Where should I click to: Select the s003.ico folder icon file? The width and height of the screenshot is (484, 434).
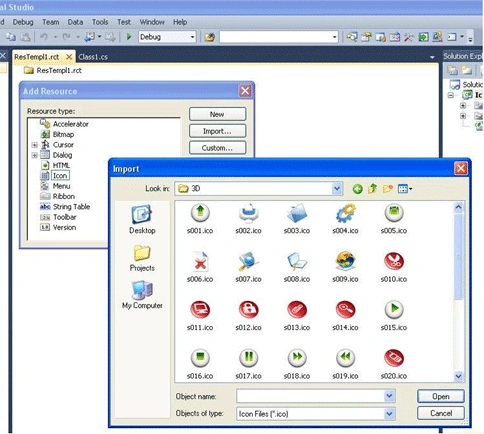click(x=297, y=219)
